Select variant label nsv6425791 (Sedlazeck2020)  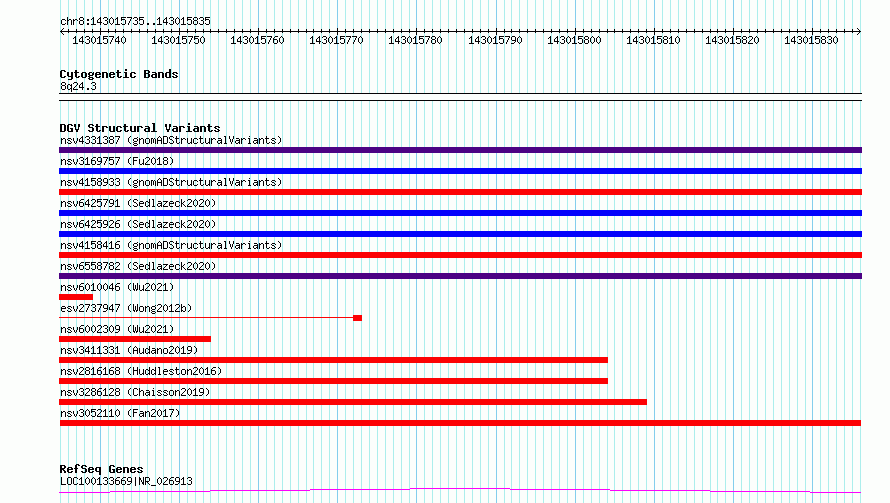pyautogui.click(x=138, y=203)
